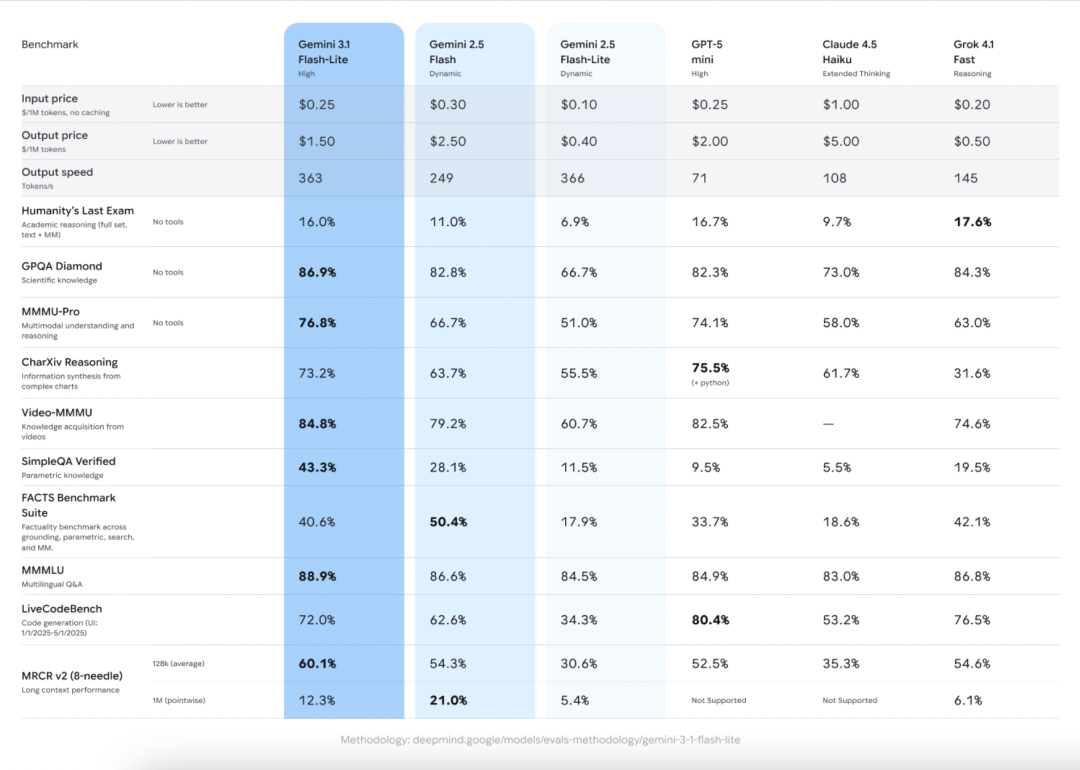
Task: Click Lower is better note for Output price
Action: (x=180, y=141)
